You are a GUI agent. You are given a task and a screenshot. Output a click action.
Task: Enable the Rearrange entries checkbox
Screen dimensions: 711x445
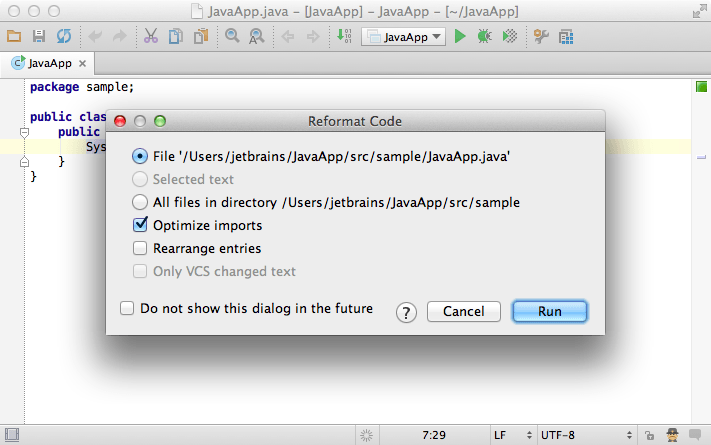click(140, 248)
